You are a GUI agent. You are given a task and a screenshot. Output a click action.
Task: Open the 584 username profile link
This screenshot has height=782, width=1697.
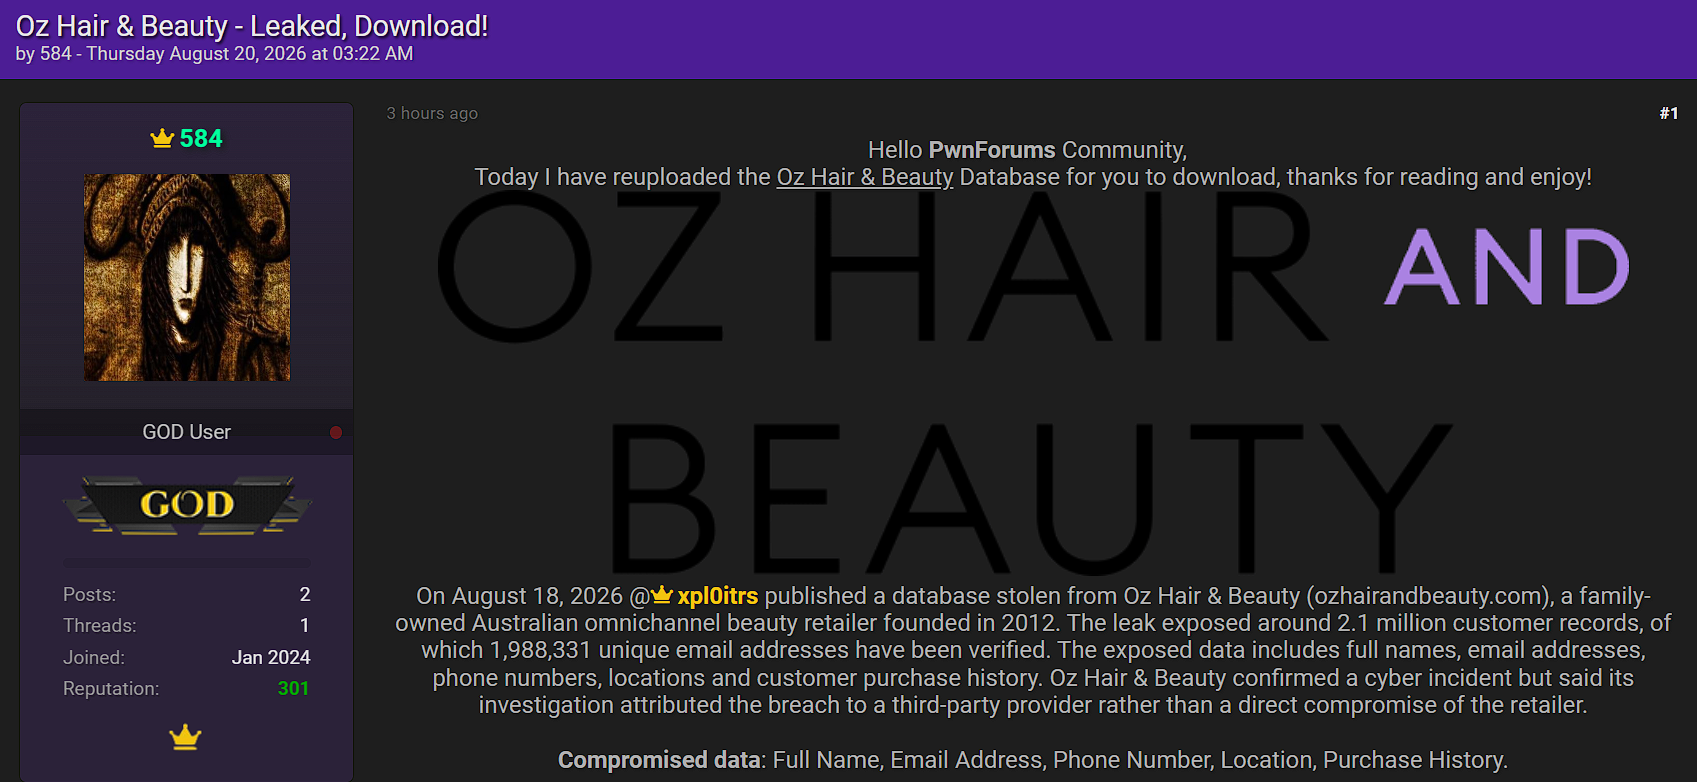pos(201,139)
